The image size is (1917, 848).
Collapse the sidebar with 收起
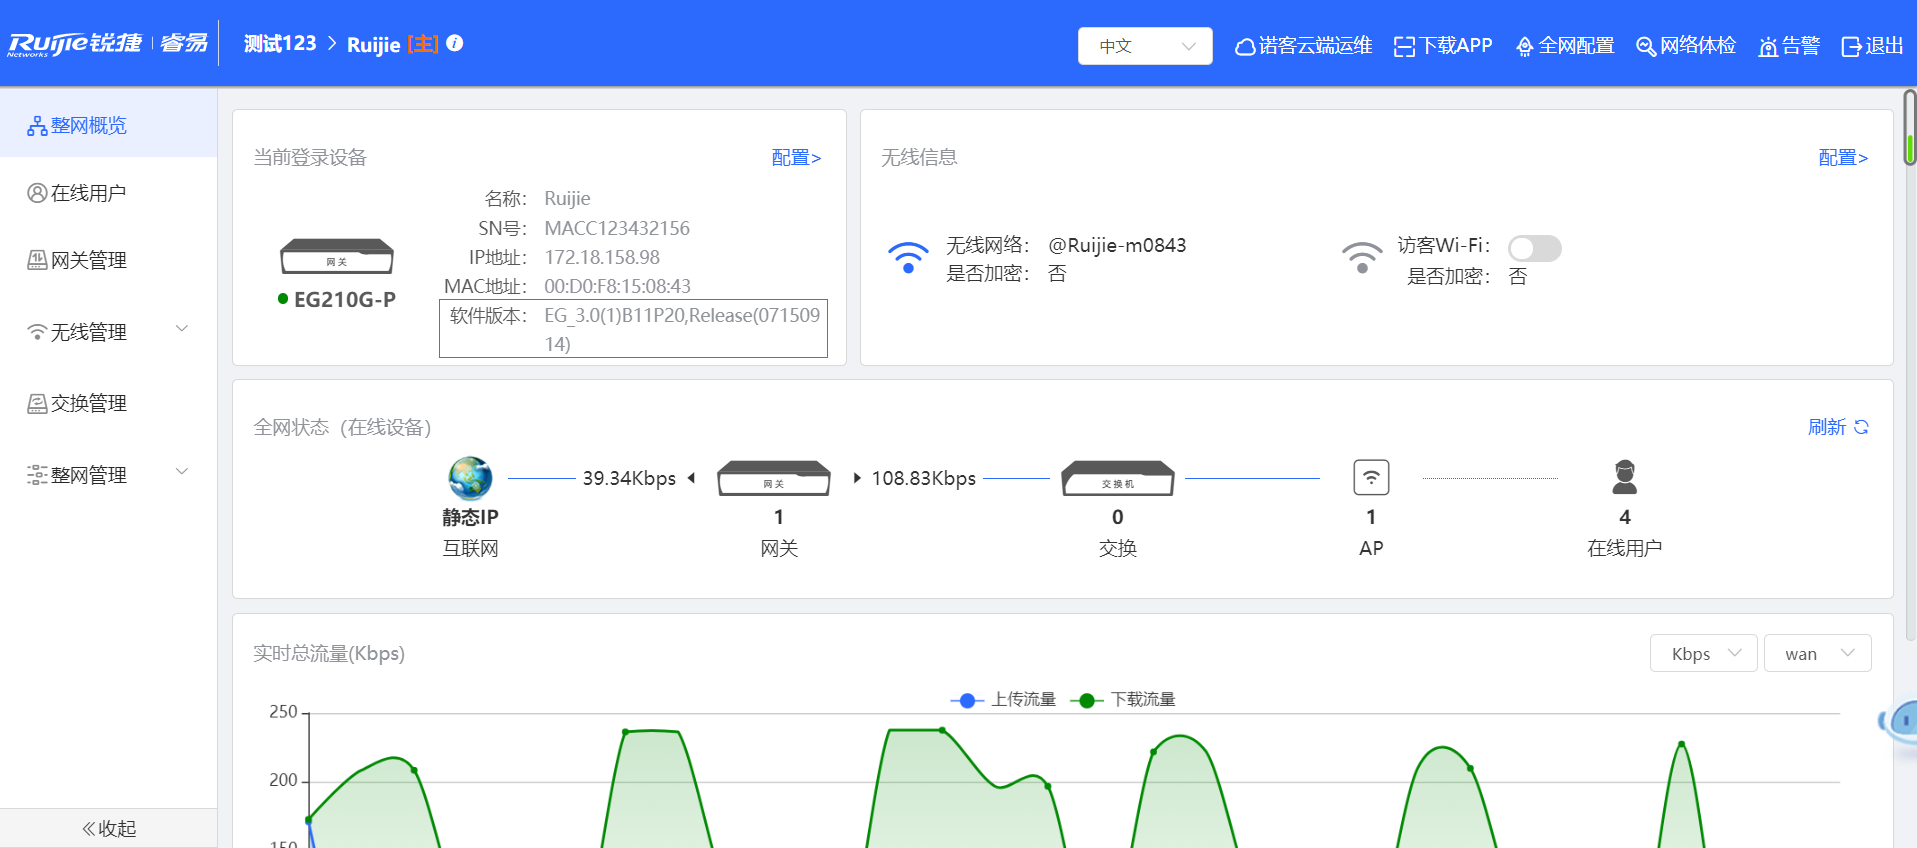(x=108, y=828)
